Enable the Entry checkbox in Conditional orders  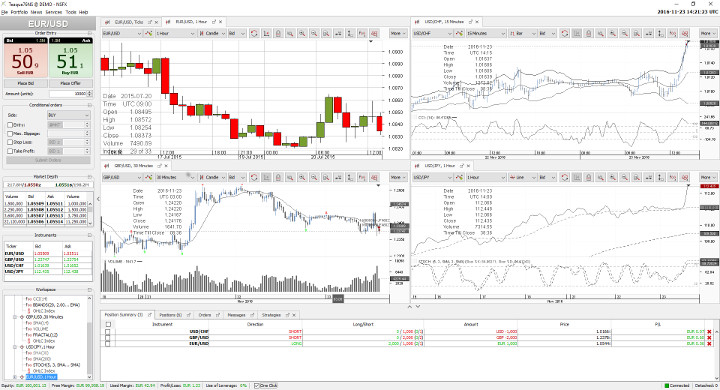10,125
